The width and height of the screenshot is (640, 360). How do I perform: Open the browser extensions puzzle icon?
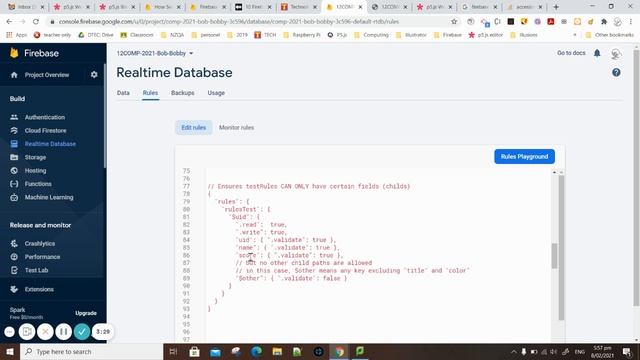click(x=604, y=22)
